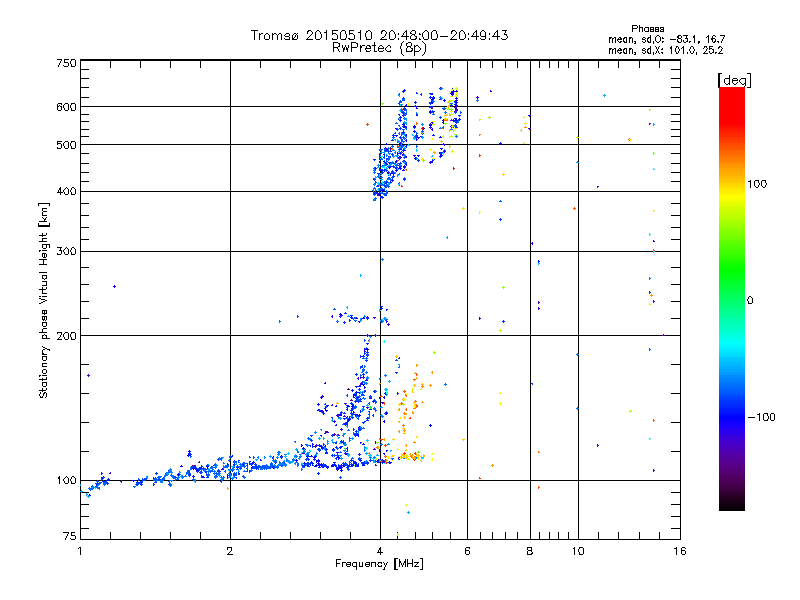
Task: Click the plot title 'Tromsø 20150510 20:48:00-20:49:43'
Action: coord(380,35)
